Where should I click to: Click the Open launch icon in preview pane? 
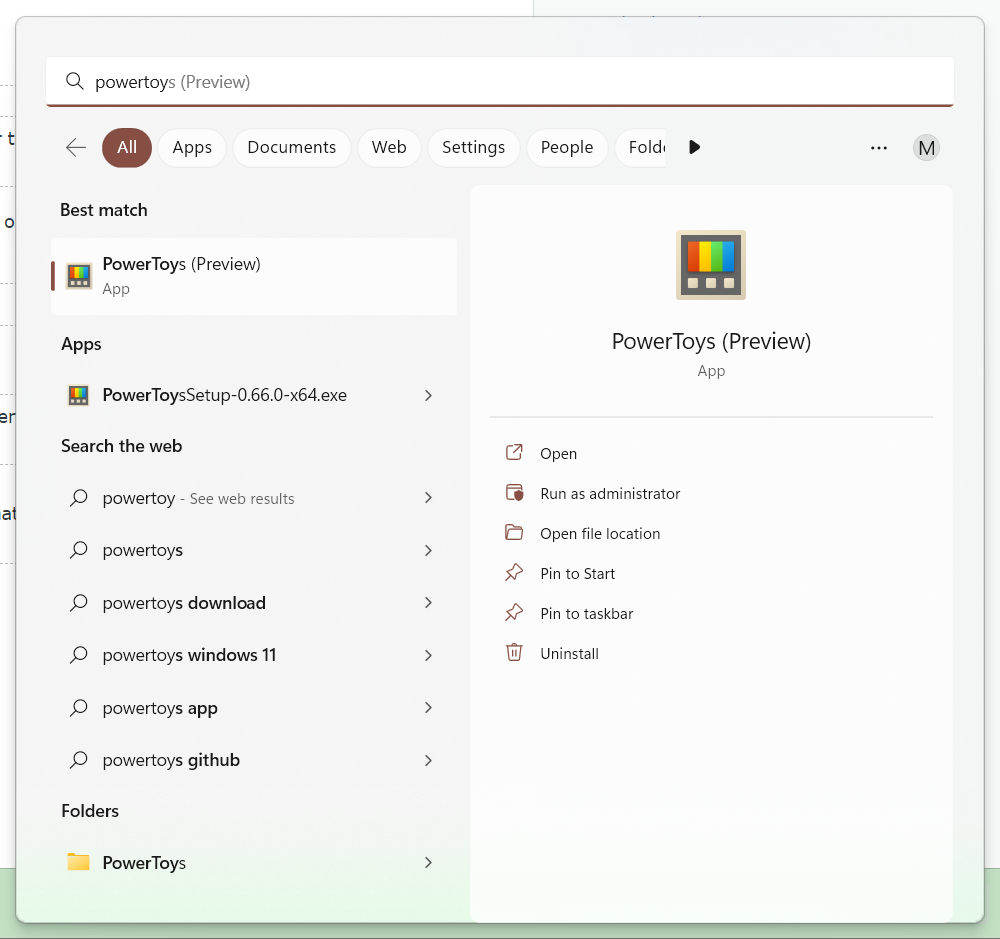tap(514, 453)
